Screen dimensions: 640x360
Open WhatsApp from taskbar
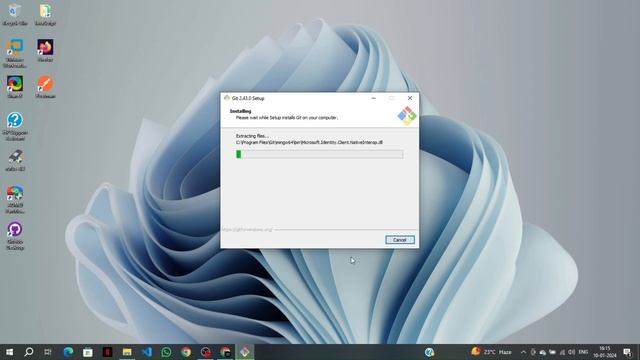166,352
